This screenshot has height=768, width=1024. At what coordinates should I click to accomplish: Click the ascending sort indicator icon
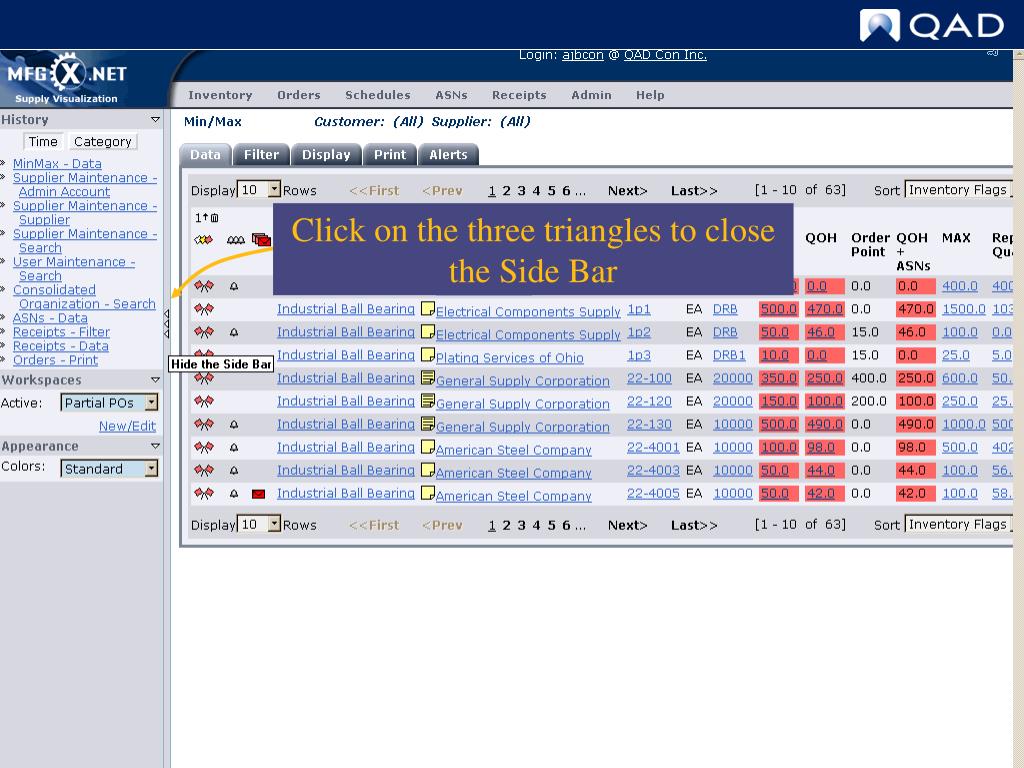[x=206, y=217]
